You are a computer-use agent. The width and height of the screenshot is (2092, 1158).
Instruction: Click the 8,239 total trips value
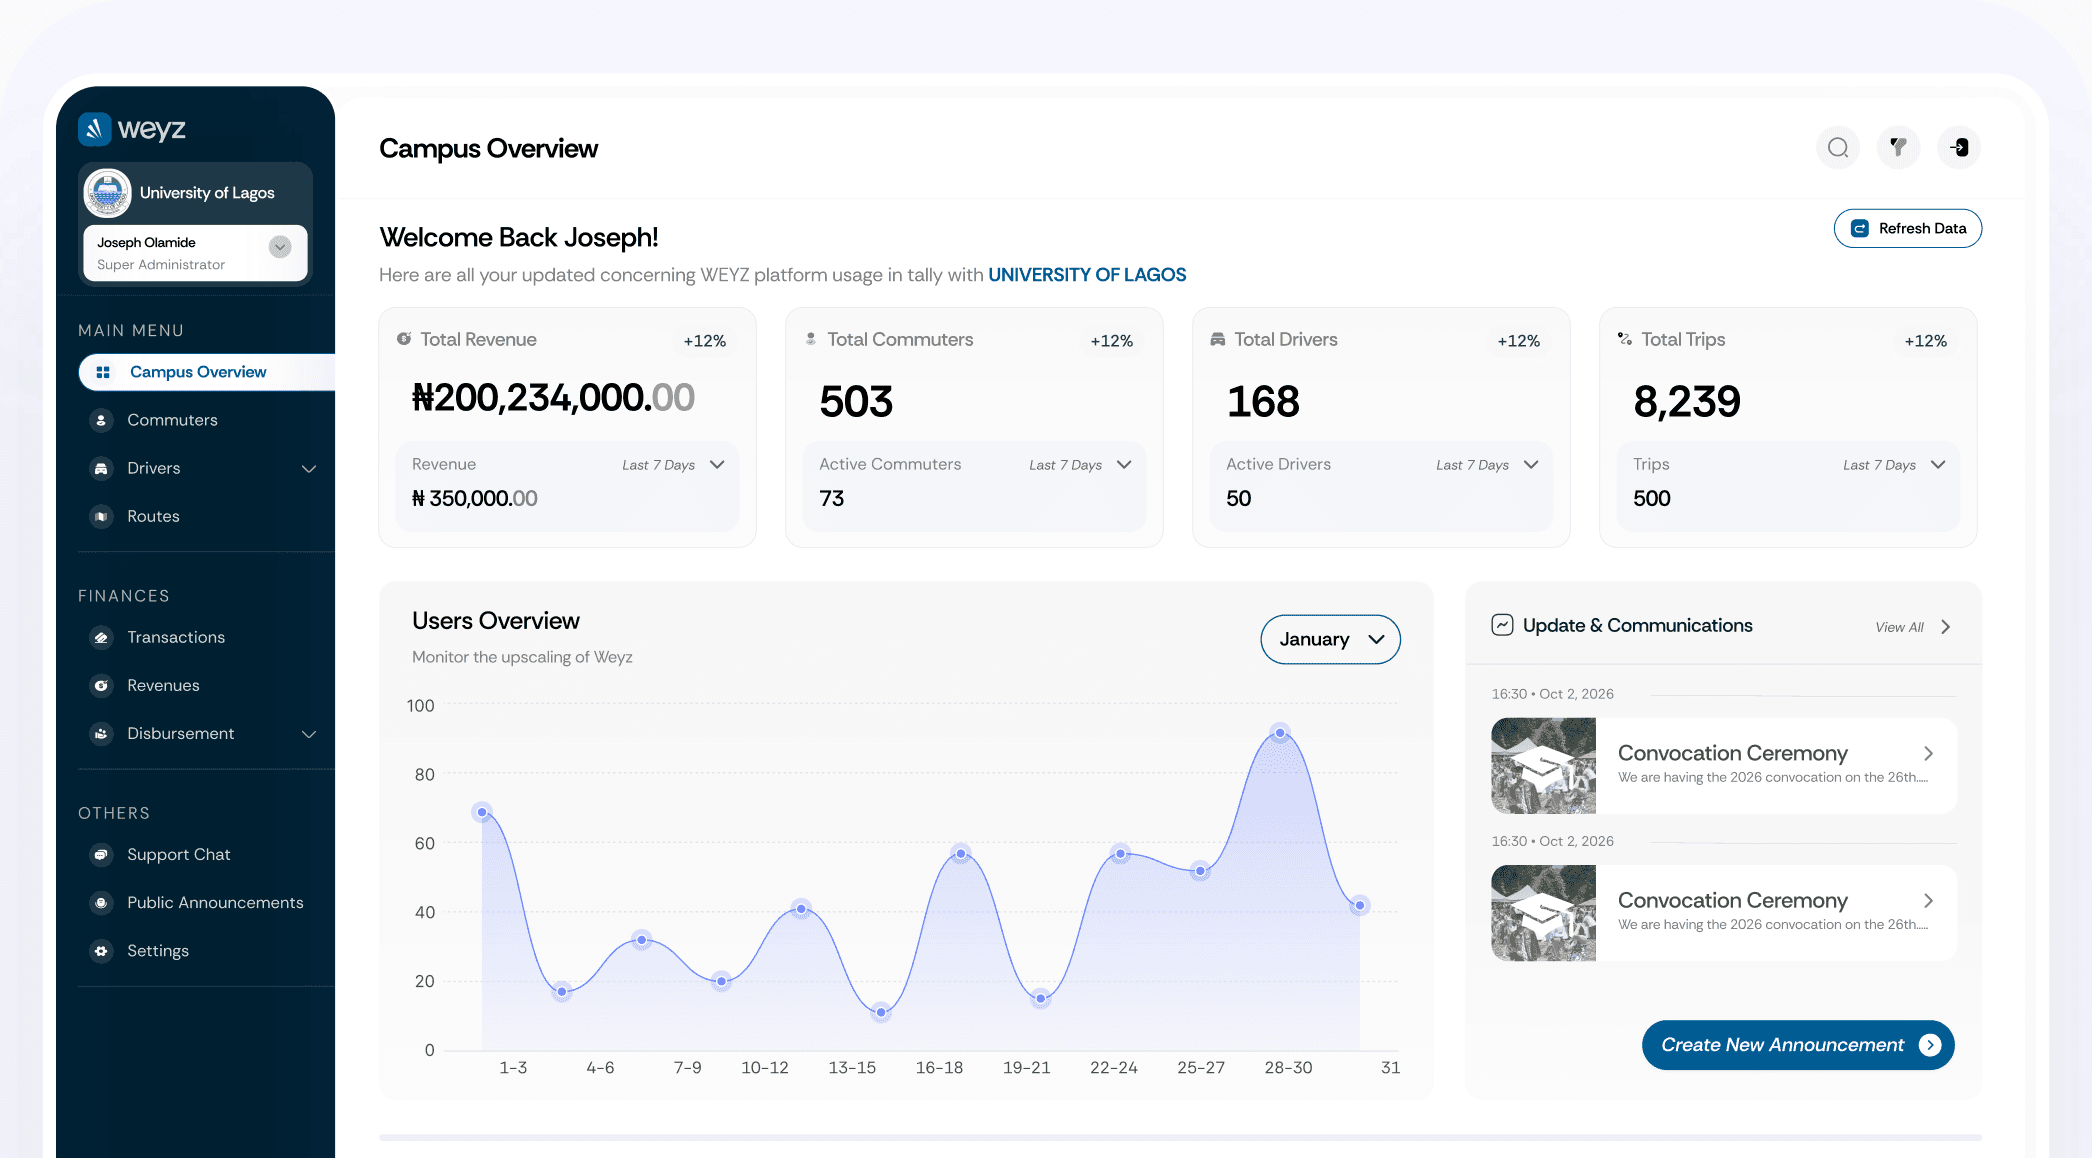tap(1687, 402)
